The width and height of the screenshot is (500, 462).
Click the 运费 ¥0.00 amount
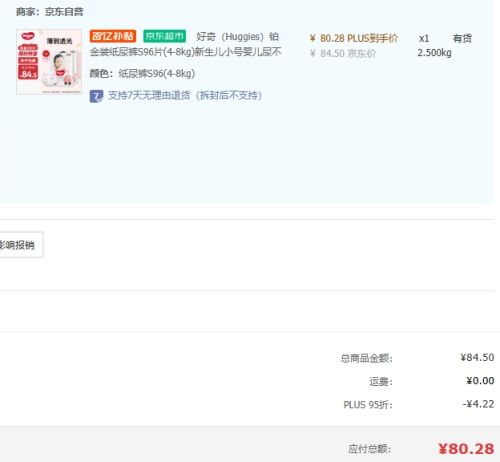tap(480, 381)
